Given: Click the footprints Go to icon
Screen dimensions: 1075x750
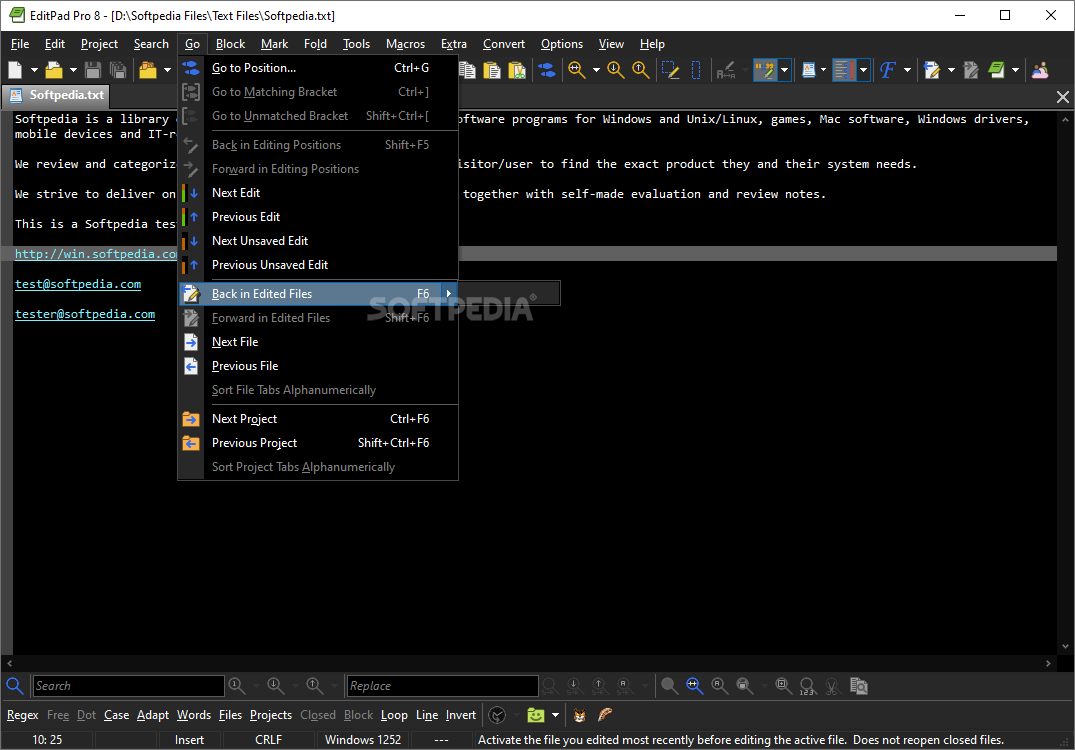Looking at the screenshot, I should [546, 70].
